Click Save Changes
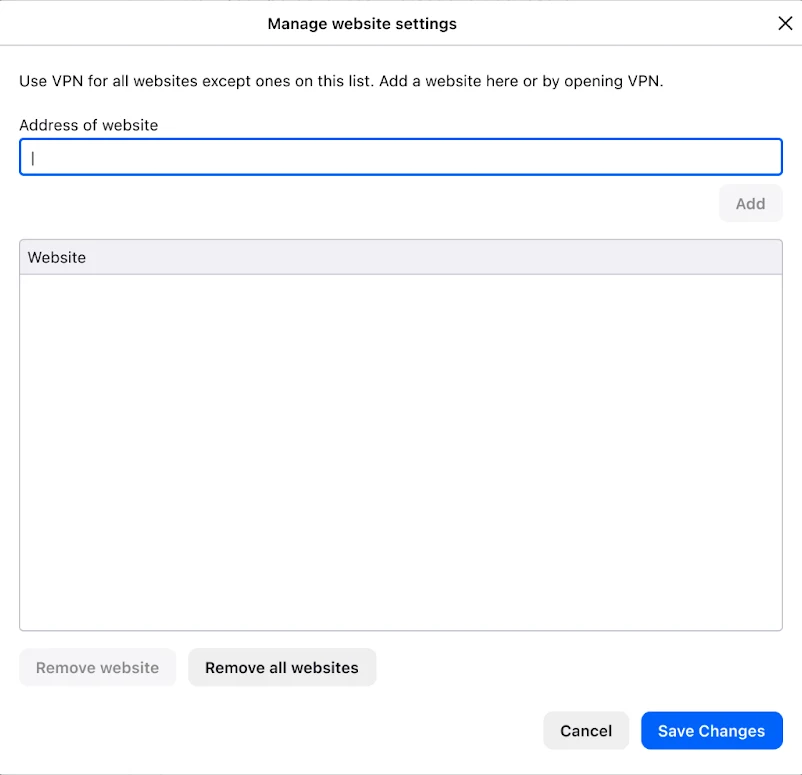Image resolution: width=802 pixels, height=775 pixels. coord(711,730)
